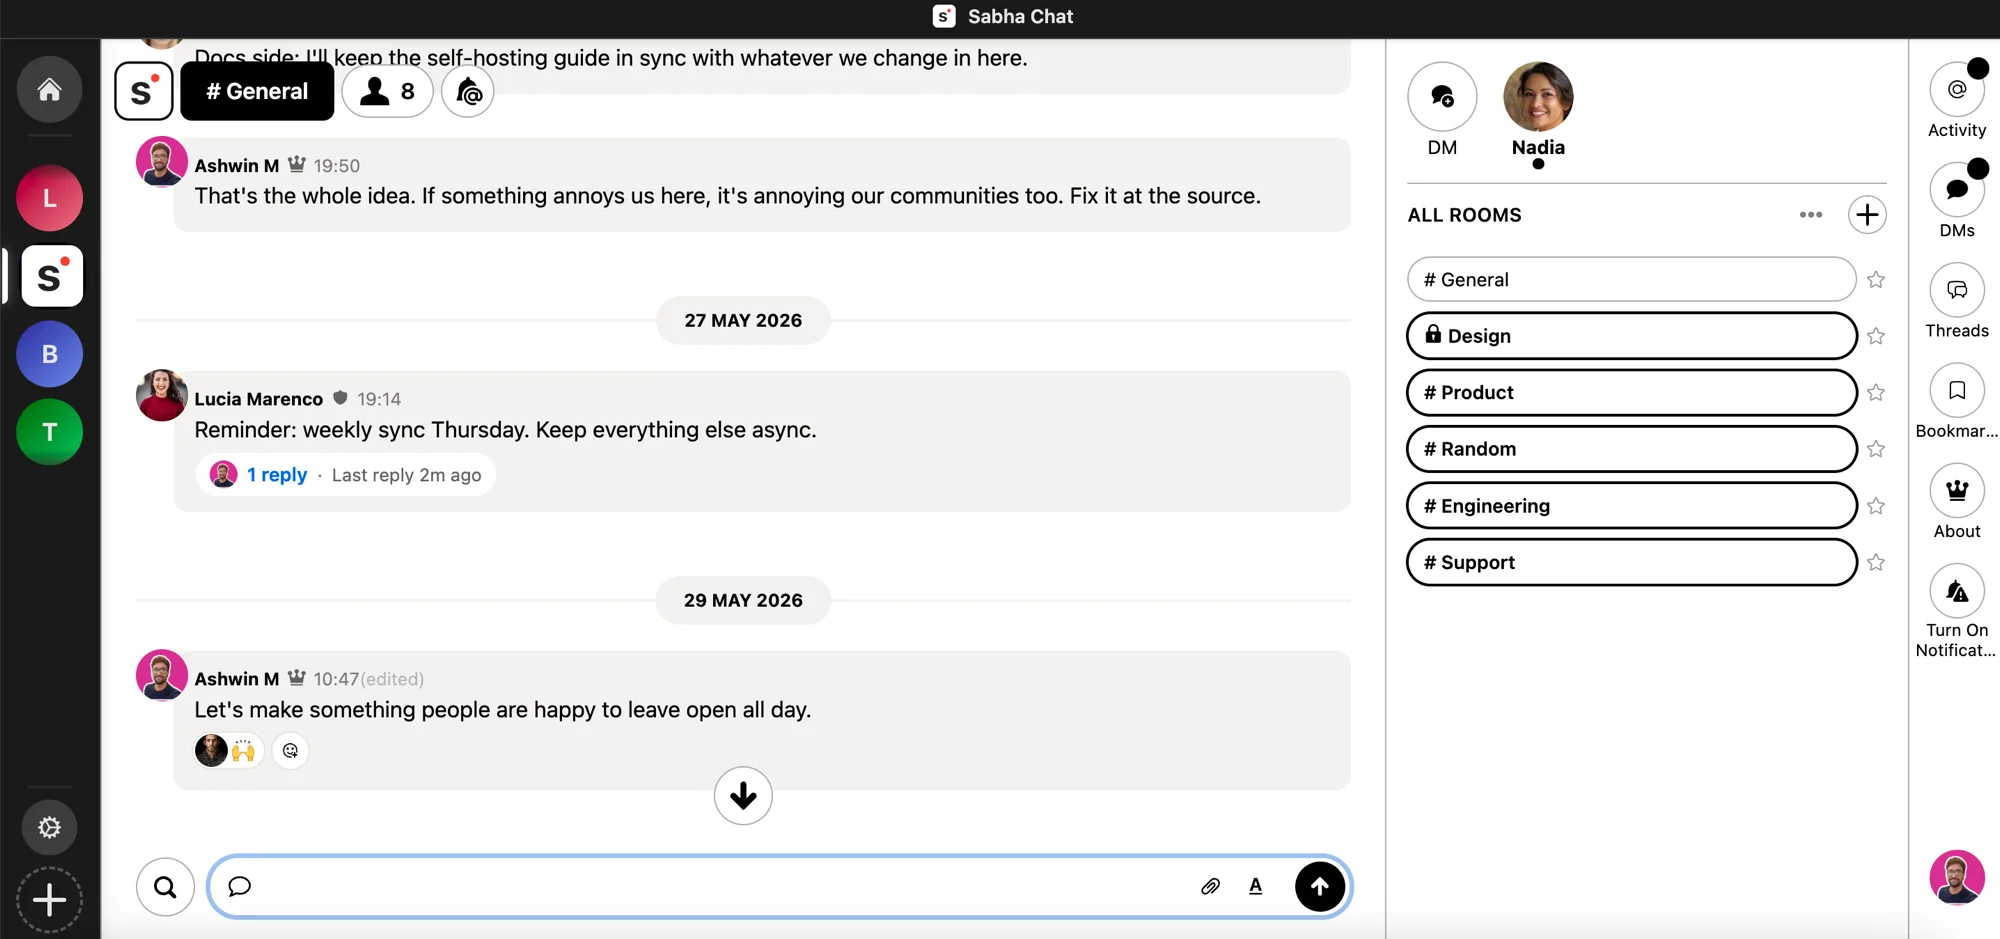Star the Engineering room
Screen dimensions: 2000x939
[1876, 506]
